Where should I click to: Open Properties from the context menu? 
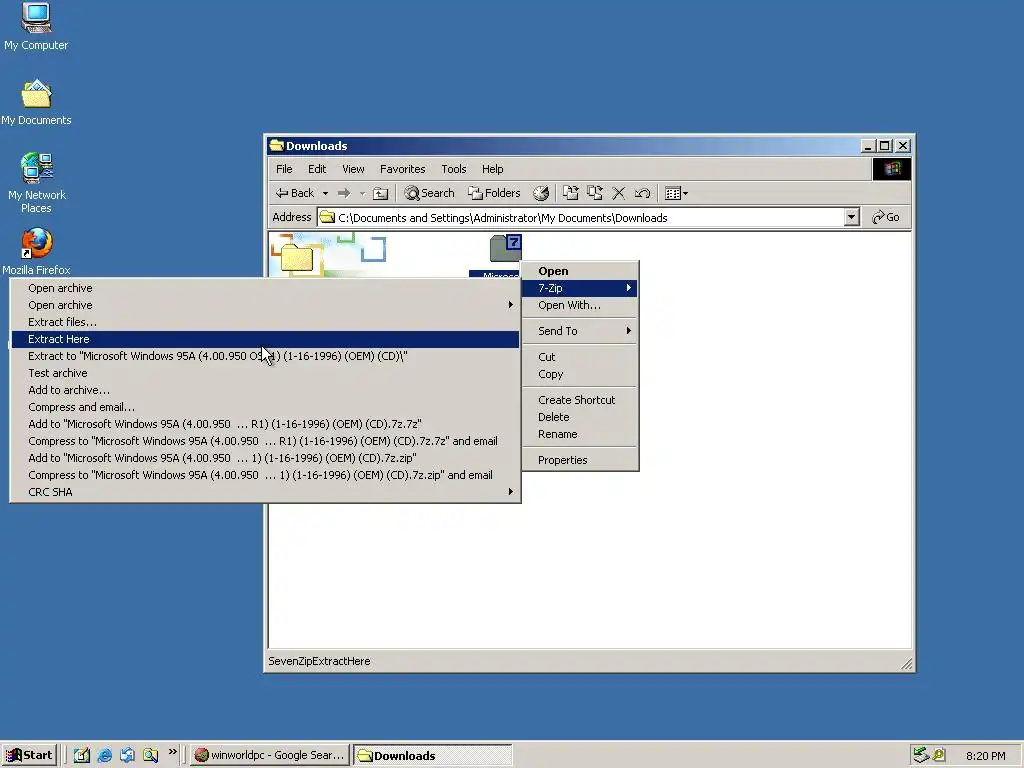(580, 460)
